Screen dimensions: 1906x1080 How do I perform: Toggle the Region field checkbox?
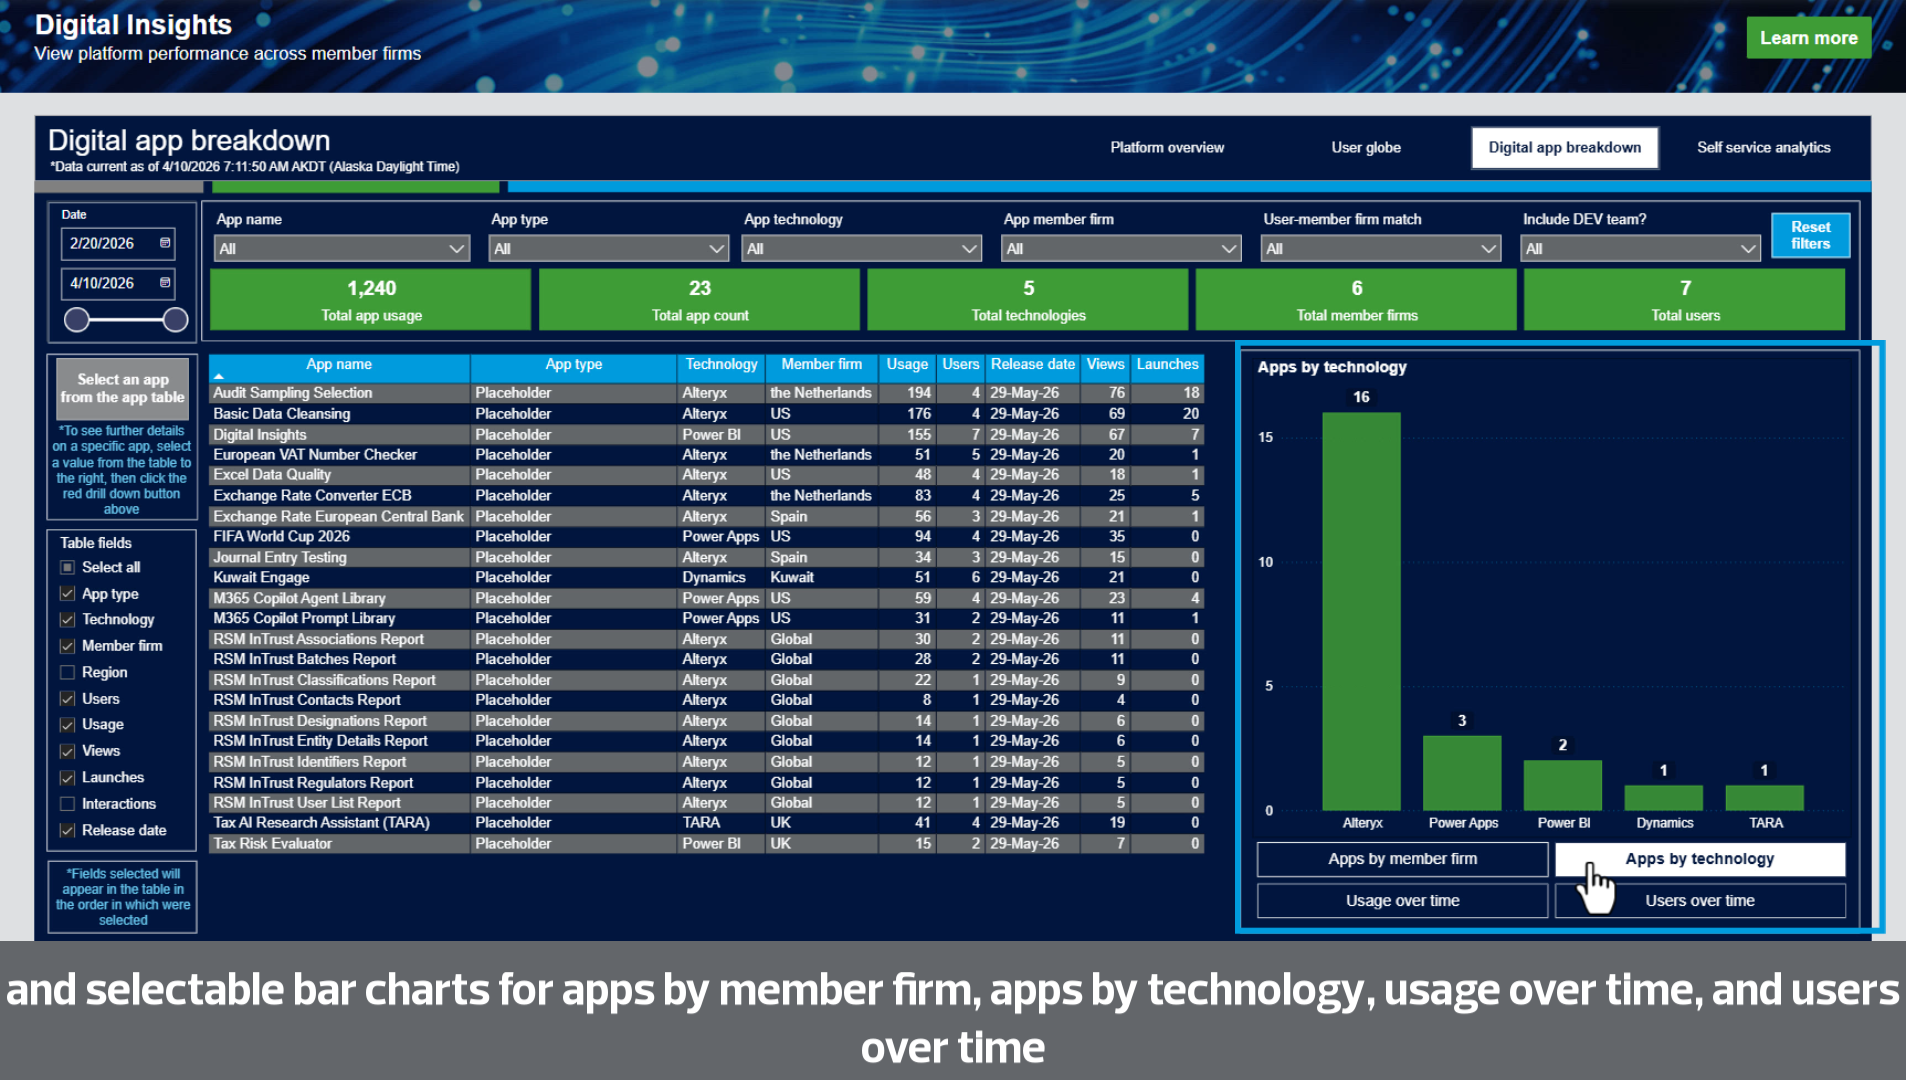tap(67, 672)
